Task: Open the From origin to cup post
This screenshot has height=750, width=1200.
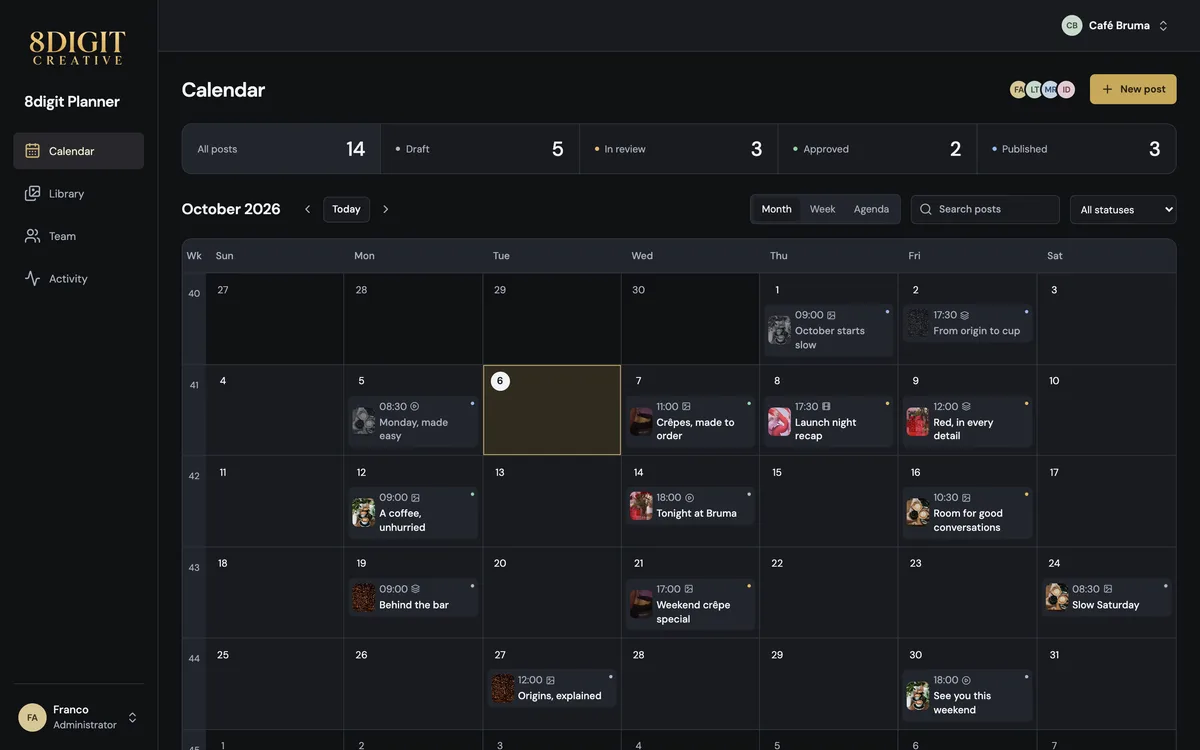Action: point(967,323)
